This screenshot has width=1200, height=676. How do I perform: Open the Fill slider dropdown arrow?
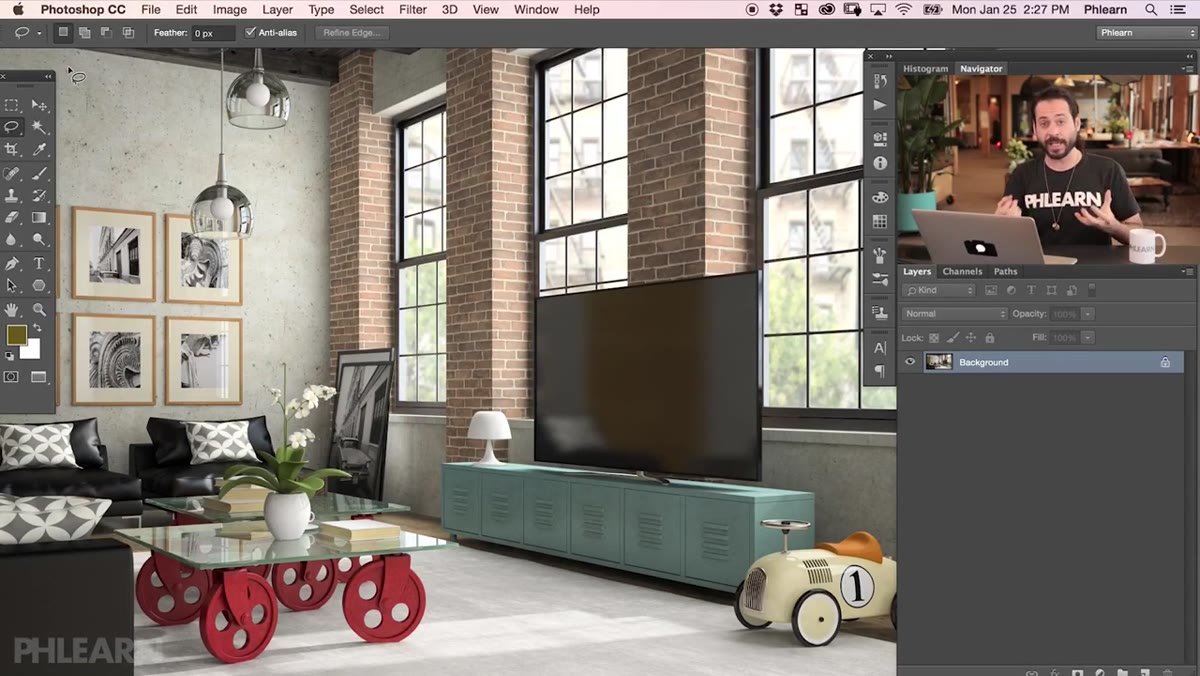tap(1088, 338)
